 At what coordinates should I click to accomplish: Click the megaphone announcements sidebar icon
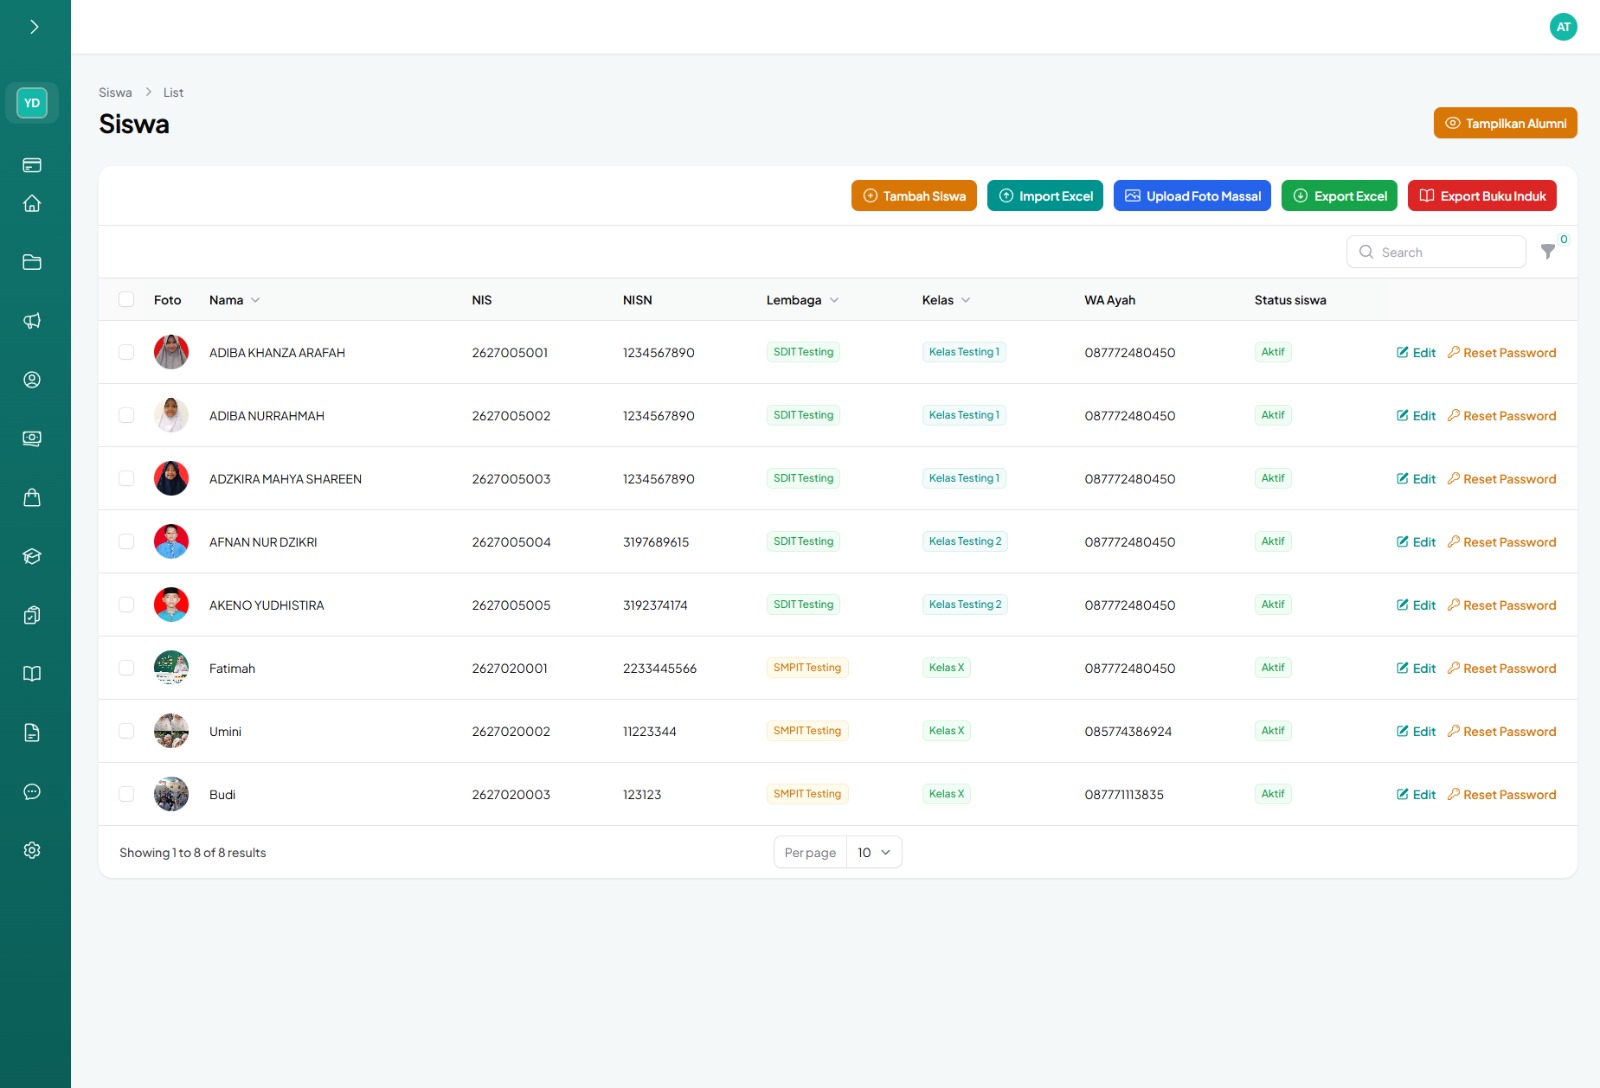tap(32, 321)
